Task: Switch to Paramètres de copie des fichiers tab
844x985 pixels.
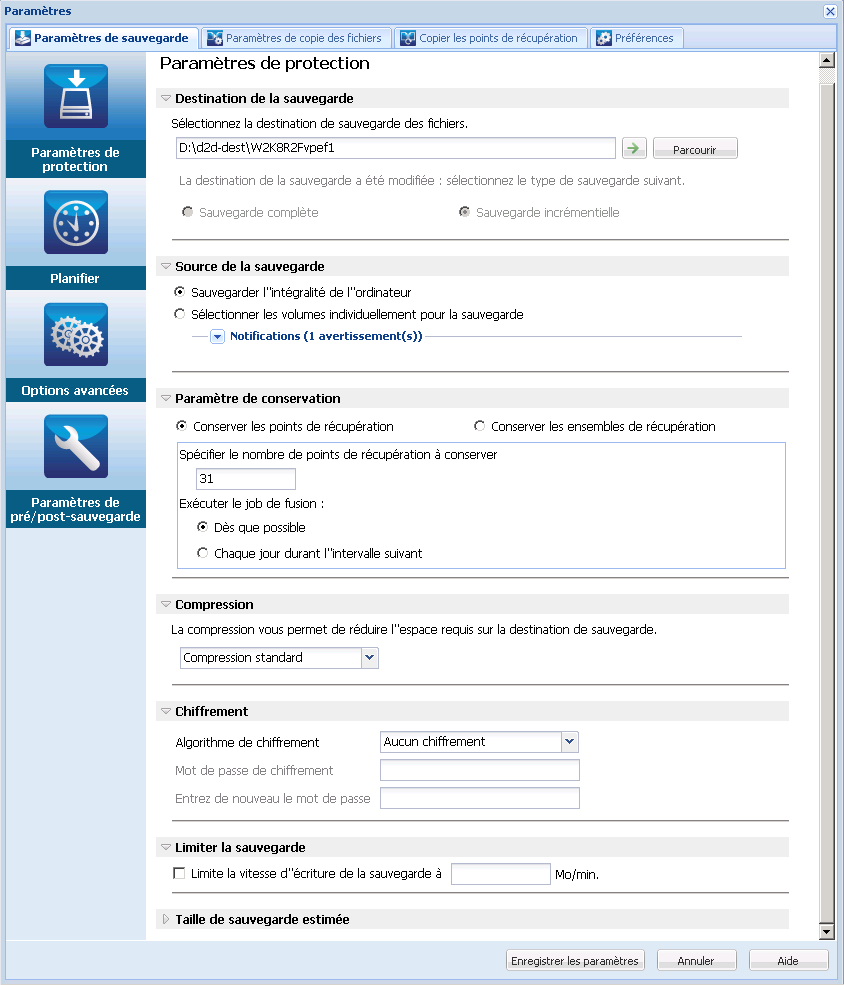Action: (x=294, y=38)
